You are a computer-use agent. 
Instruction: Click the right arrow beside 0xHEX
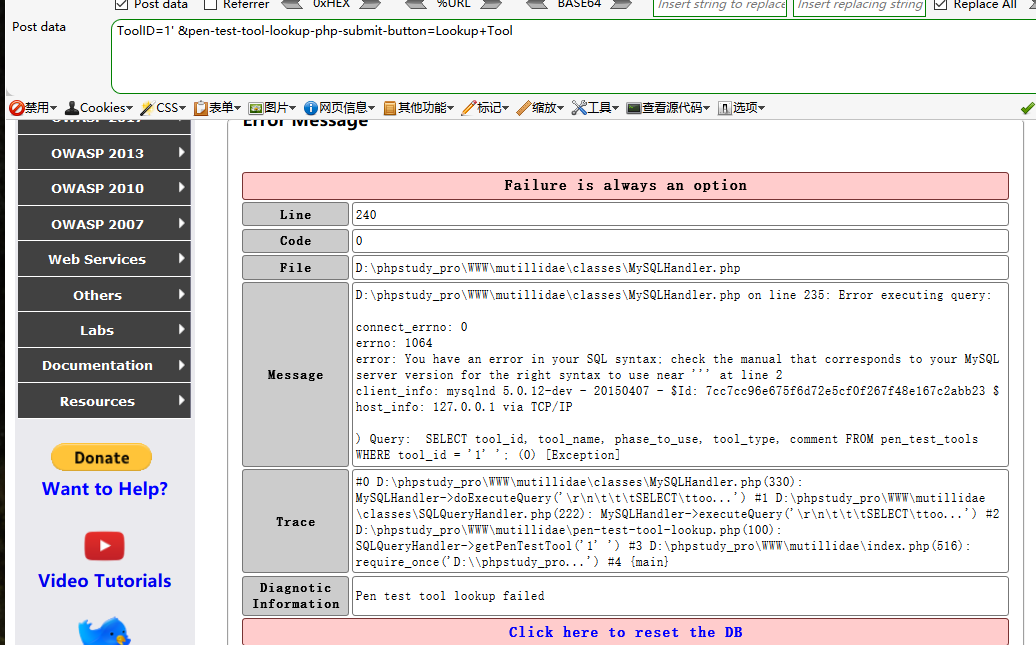click(x=371, y=4)
